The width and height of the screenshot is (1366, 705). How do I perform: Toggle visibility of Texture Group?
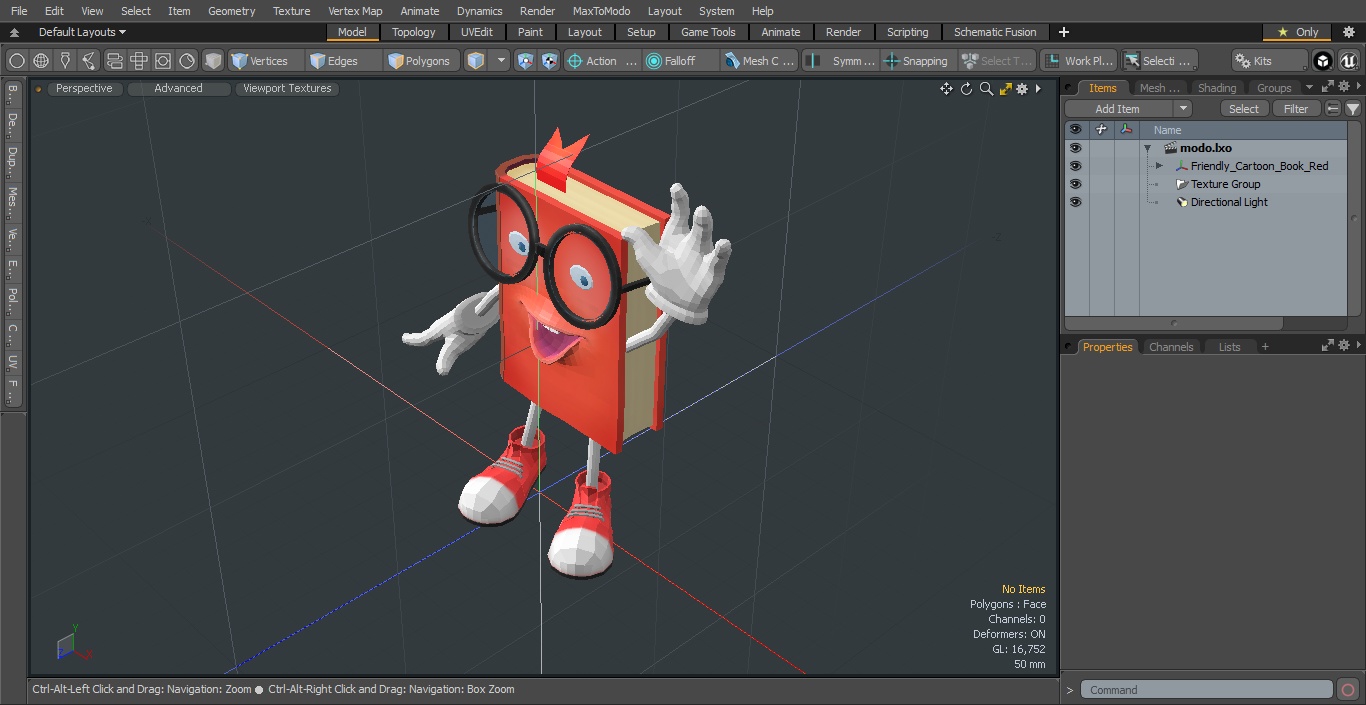pos(1075,184)
